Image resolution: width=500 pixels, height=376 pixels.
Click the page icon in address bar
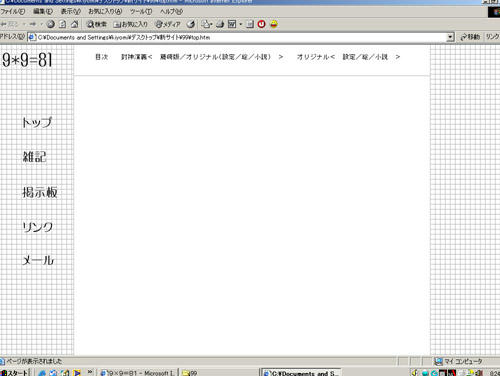(x=32, y=37)
